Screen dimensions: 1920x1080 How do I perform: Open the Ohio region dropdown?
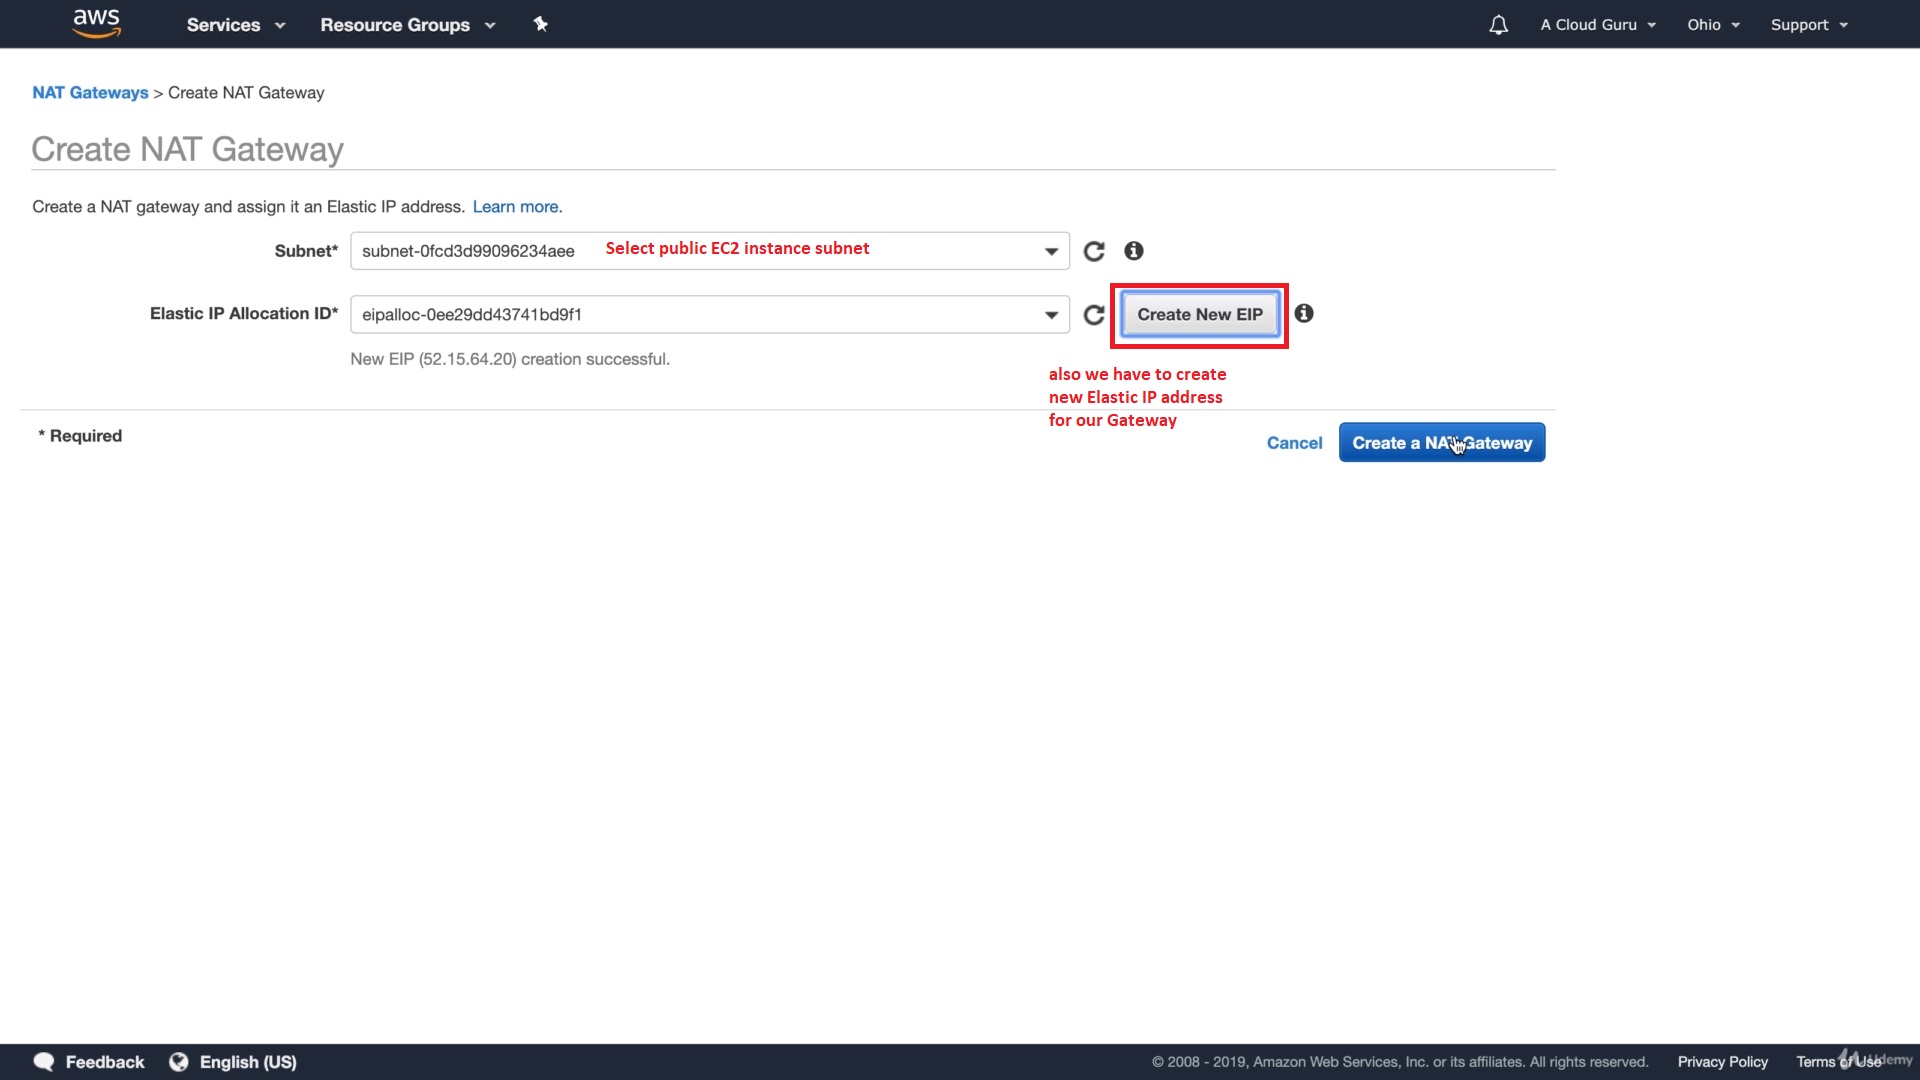click(x=1713, y=25)
